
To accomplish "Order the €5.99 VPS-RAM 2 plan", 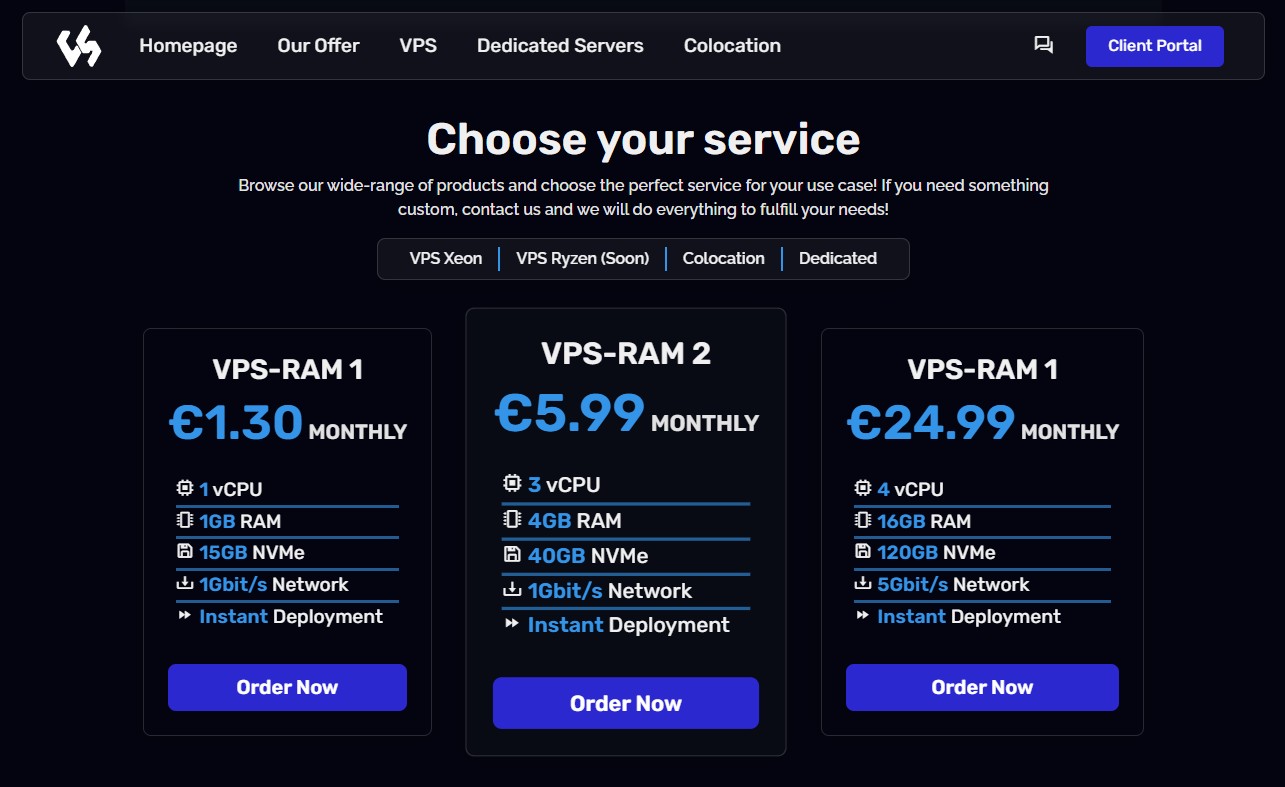I will [625, 703].
